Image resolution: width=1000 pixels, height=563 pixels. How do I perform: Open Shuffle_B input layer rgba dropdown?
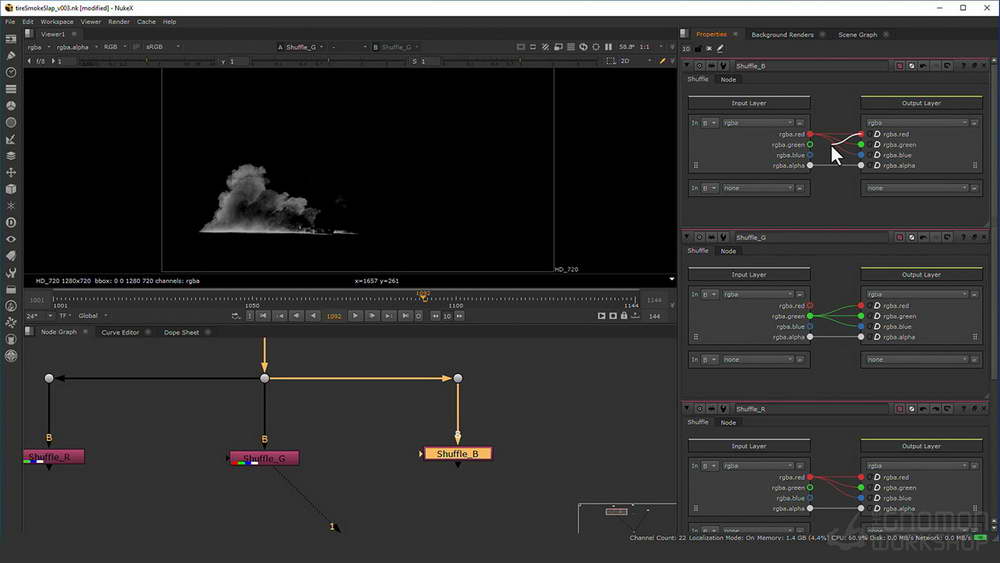tap(758, 122)
